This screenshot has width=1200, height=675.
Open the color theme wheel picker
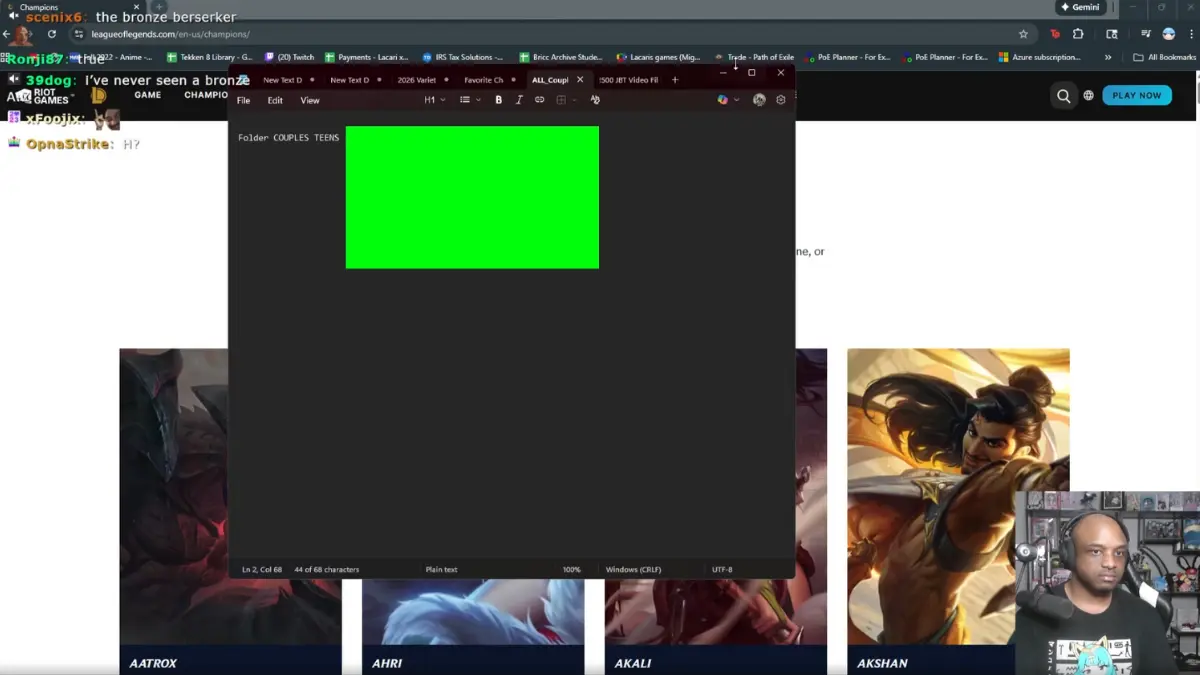click(723, 100)
